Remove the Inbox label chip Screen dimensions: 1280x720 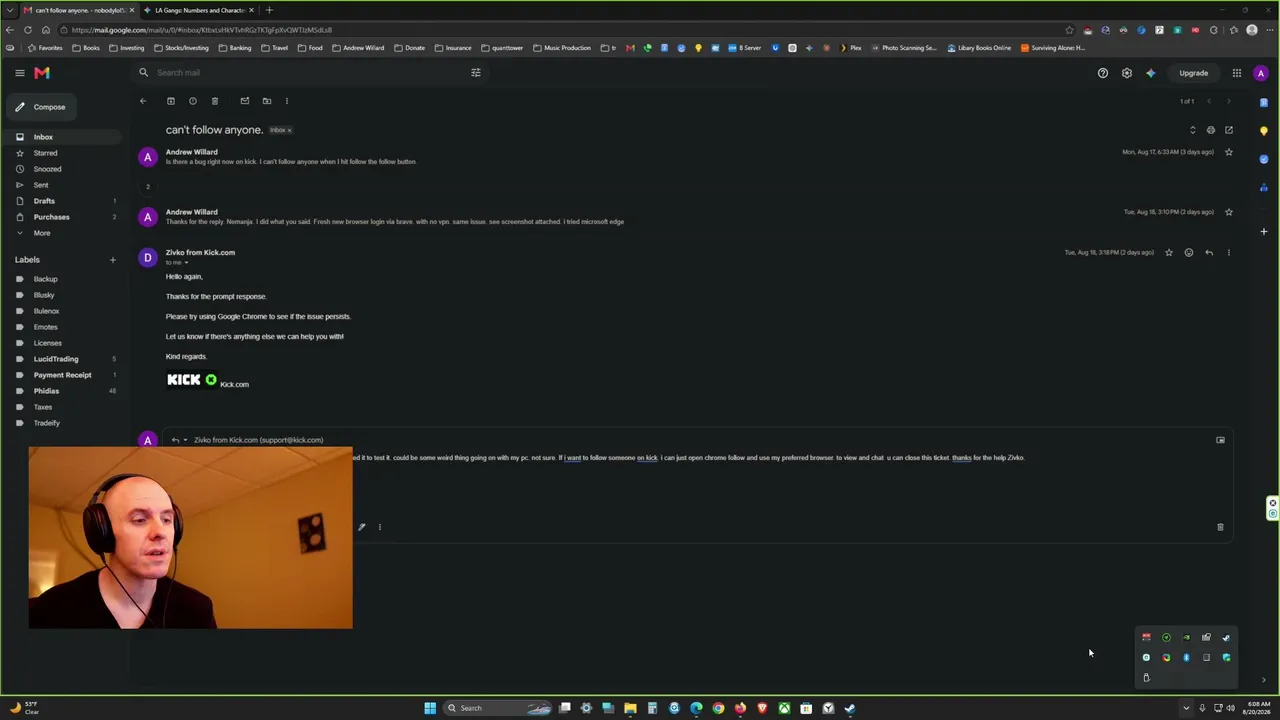click(x=289, y=130)
